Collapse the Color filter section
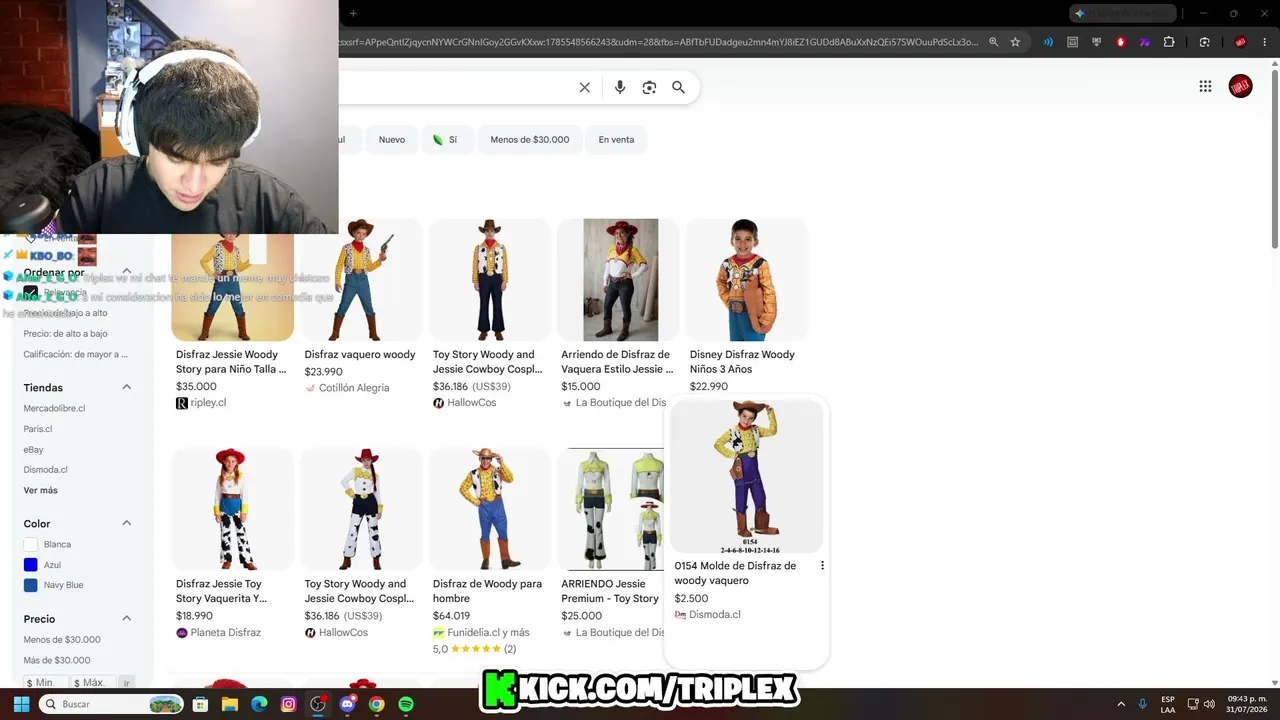 [127, 523]
